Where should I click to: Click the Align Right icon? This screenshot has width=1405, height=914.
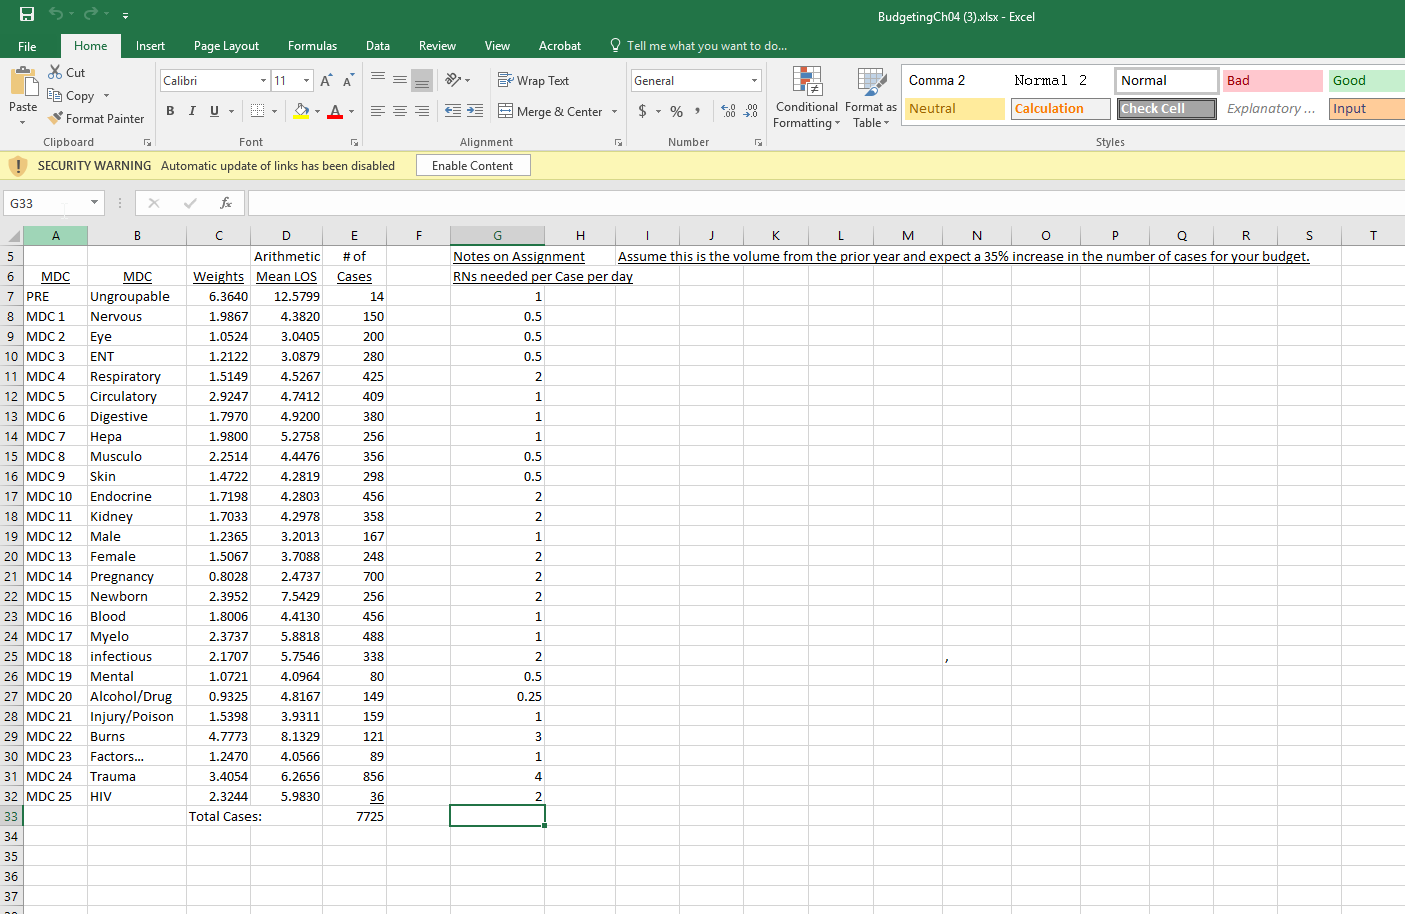pyautogui.click(x=422, y=111)
